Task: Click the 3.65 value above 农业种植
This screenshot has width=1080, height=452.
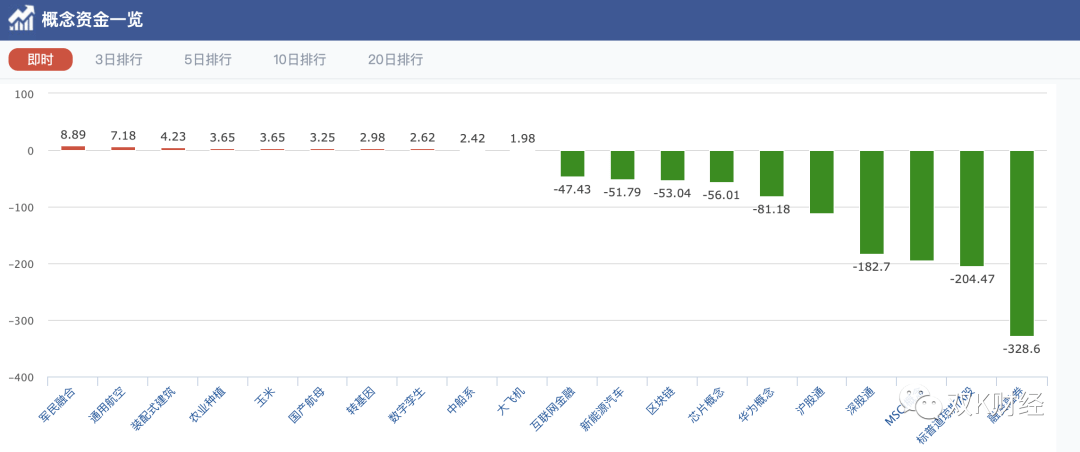Action: [223, 138]
